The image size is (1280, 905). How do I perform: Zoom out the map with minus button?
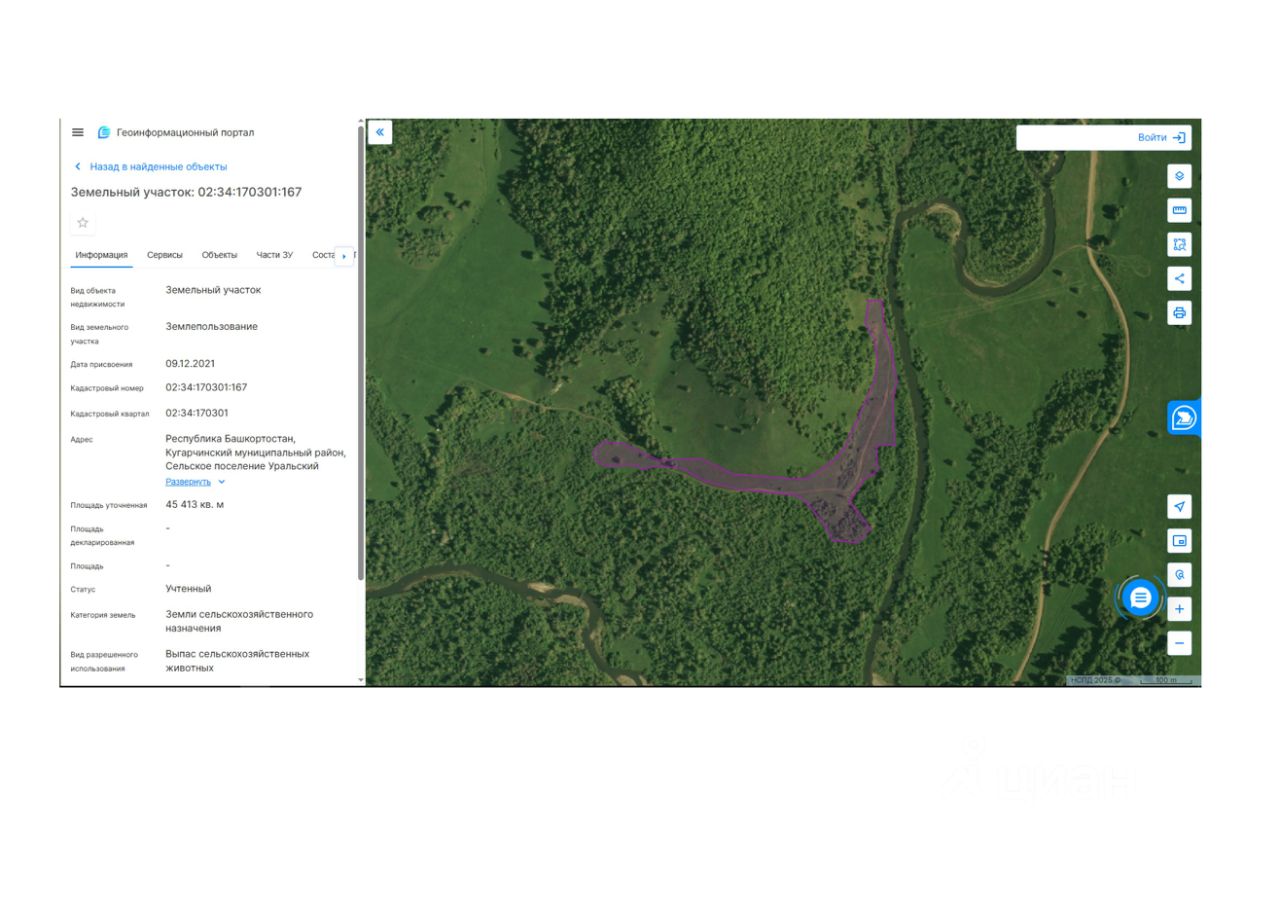click(x=1179, y=643)
